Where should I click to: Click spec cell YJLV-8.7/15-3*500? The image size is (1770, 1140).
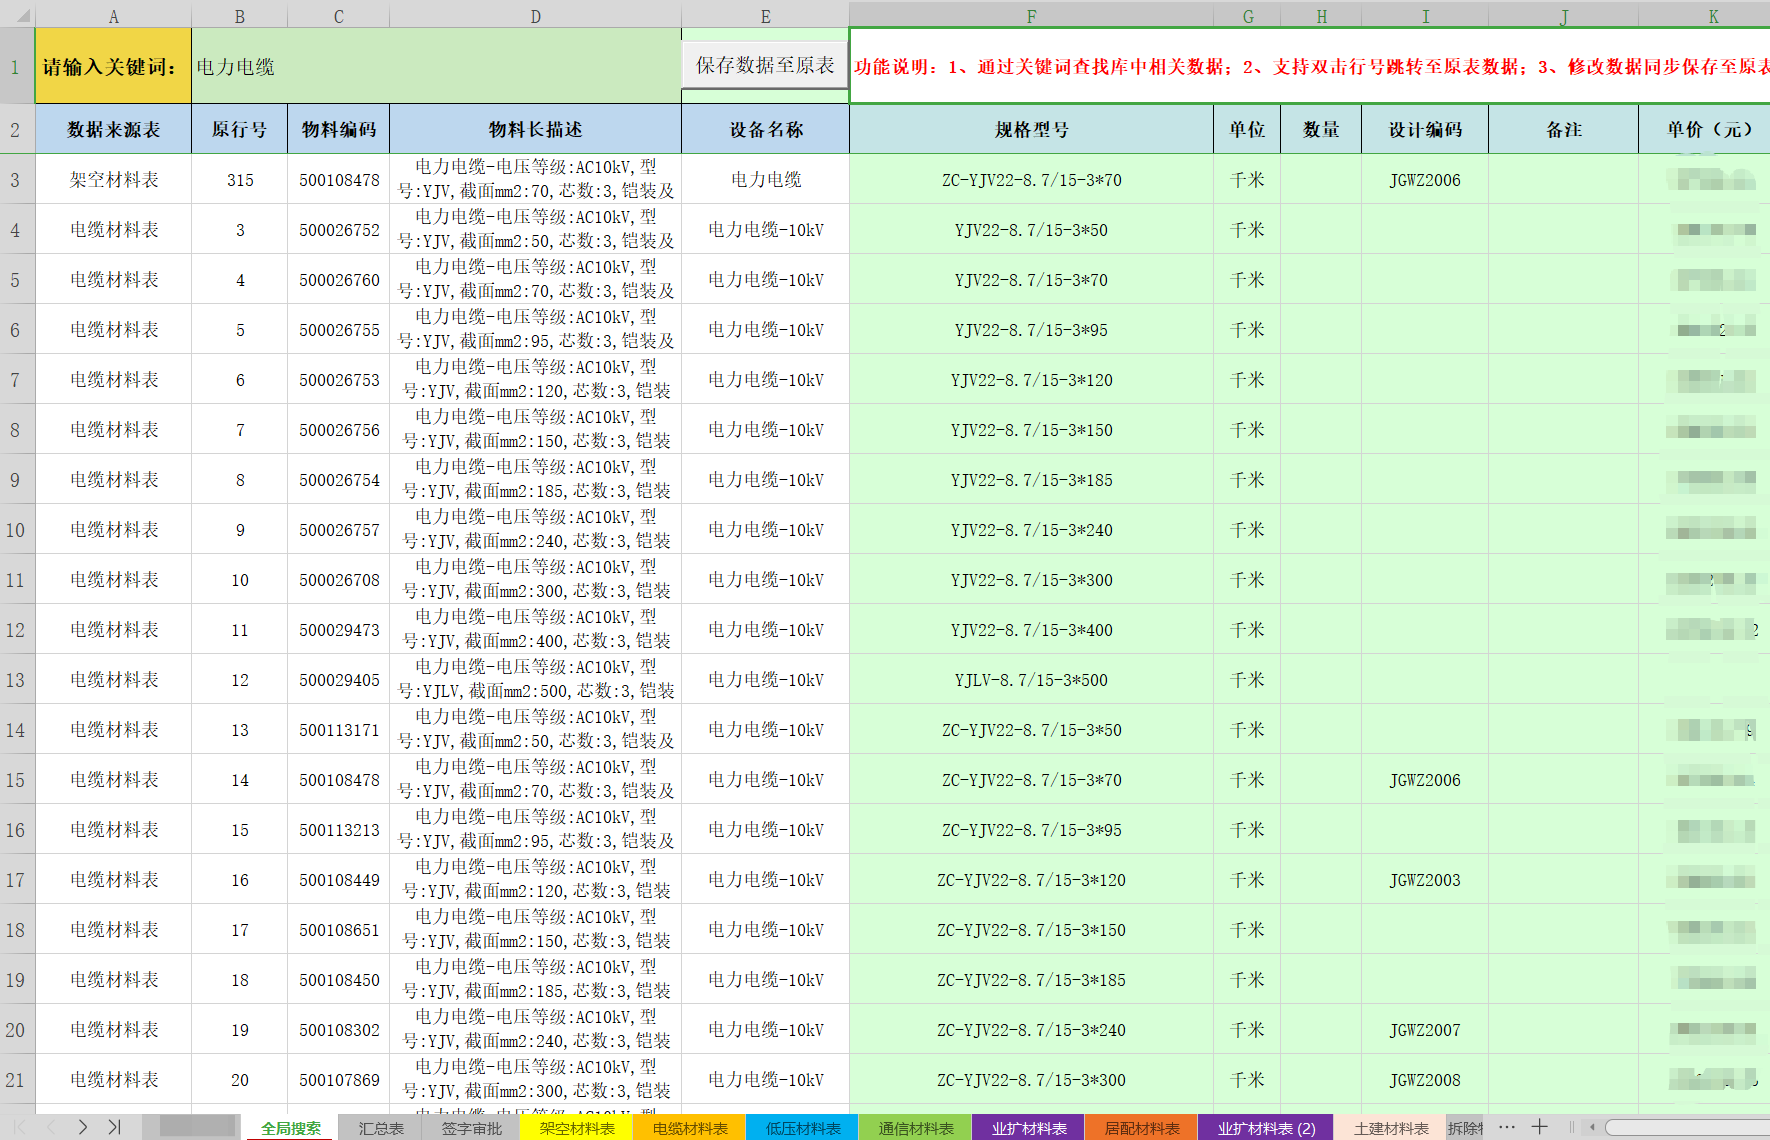point(1031,680)
